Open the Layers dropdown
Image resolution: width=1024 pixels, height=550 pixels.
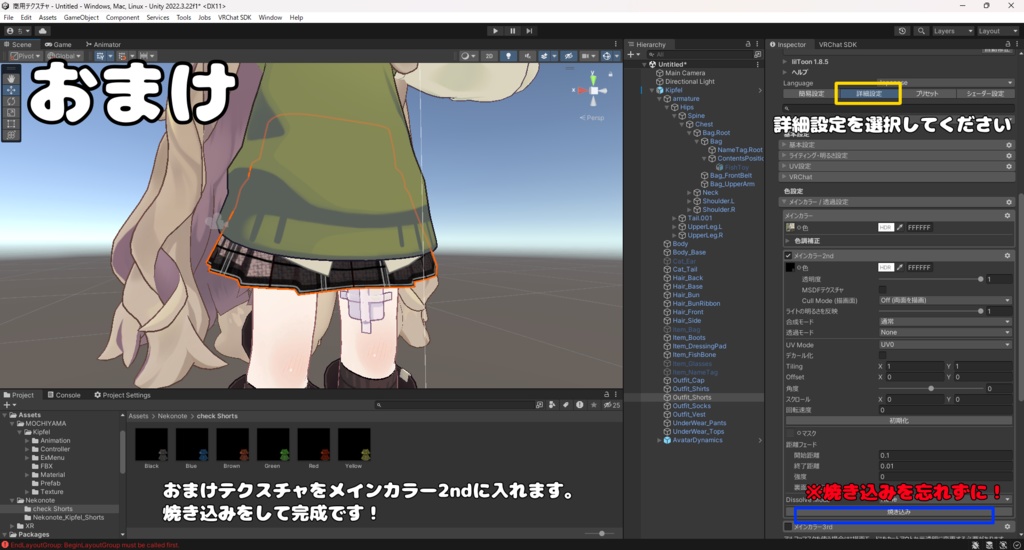click(x=953, y=31)
